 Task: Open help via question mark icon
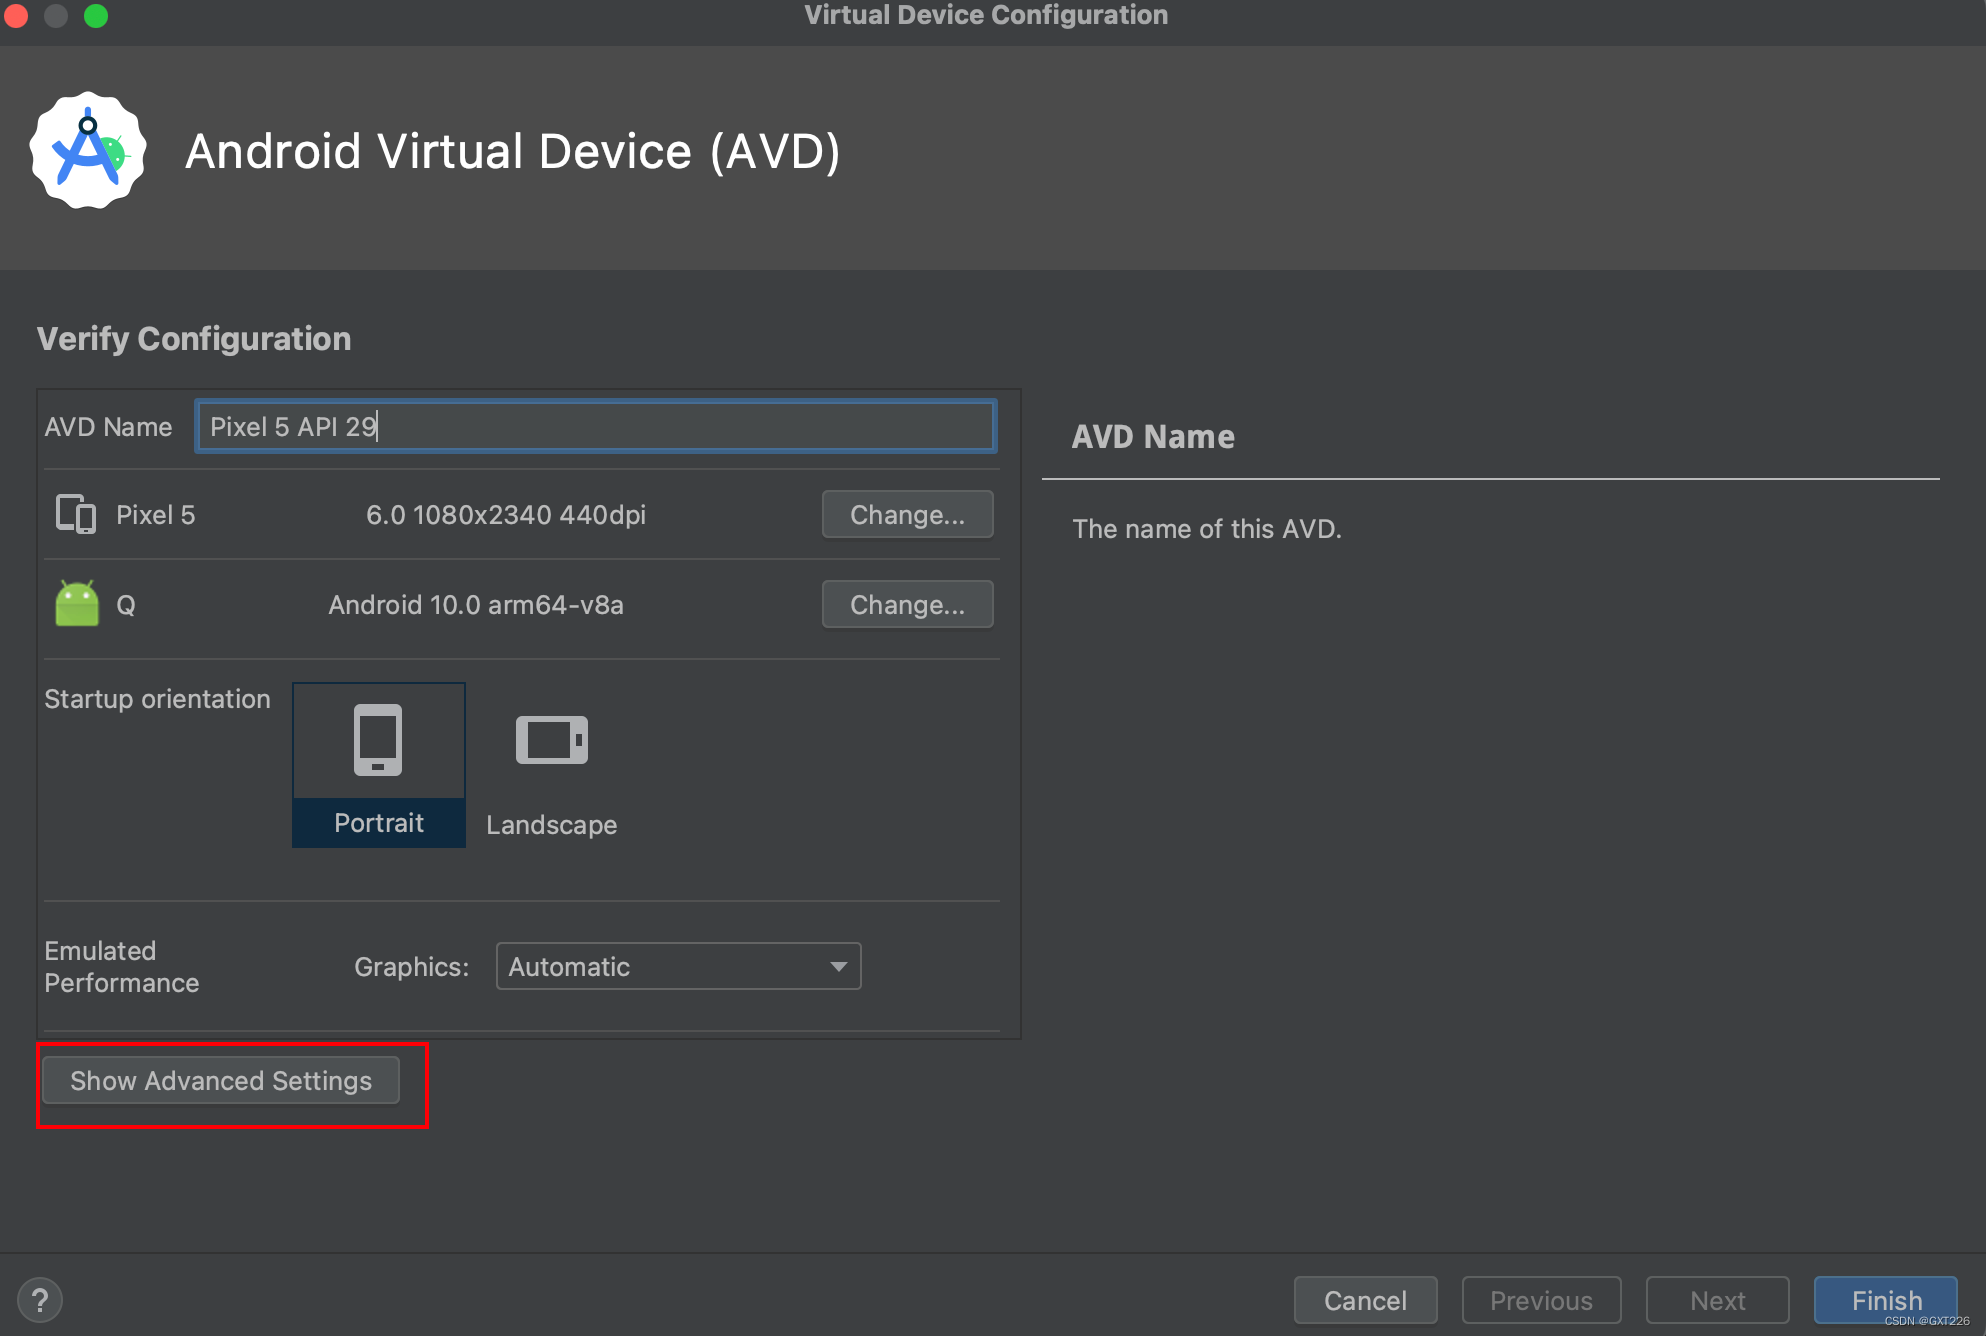coord(40,1300)
